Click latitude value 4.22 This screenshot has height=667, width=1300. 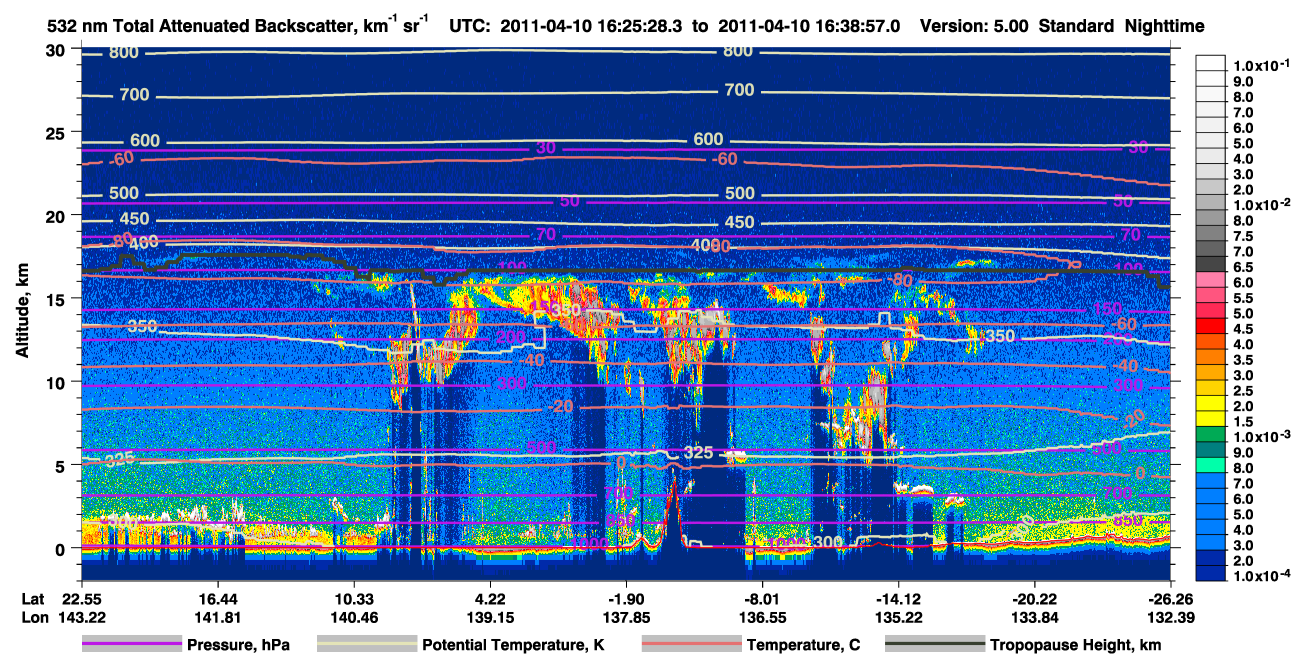[489, 598]
